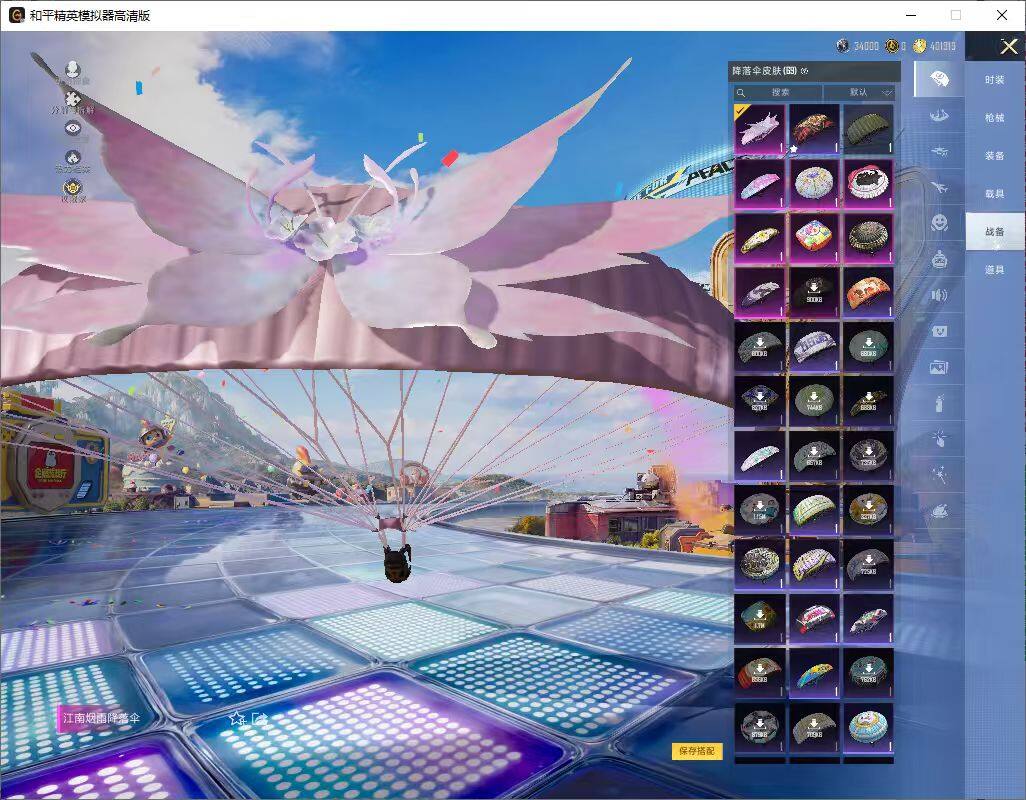Viewport: 1026px width, 800px height.
Task: Open the tap effect hand icon
Action: pos(939,439)
